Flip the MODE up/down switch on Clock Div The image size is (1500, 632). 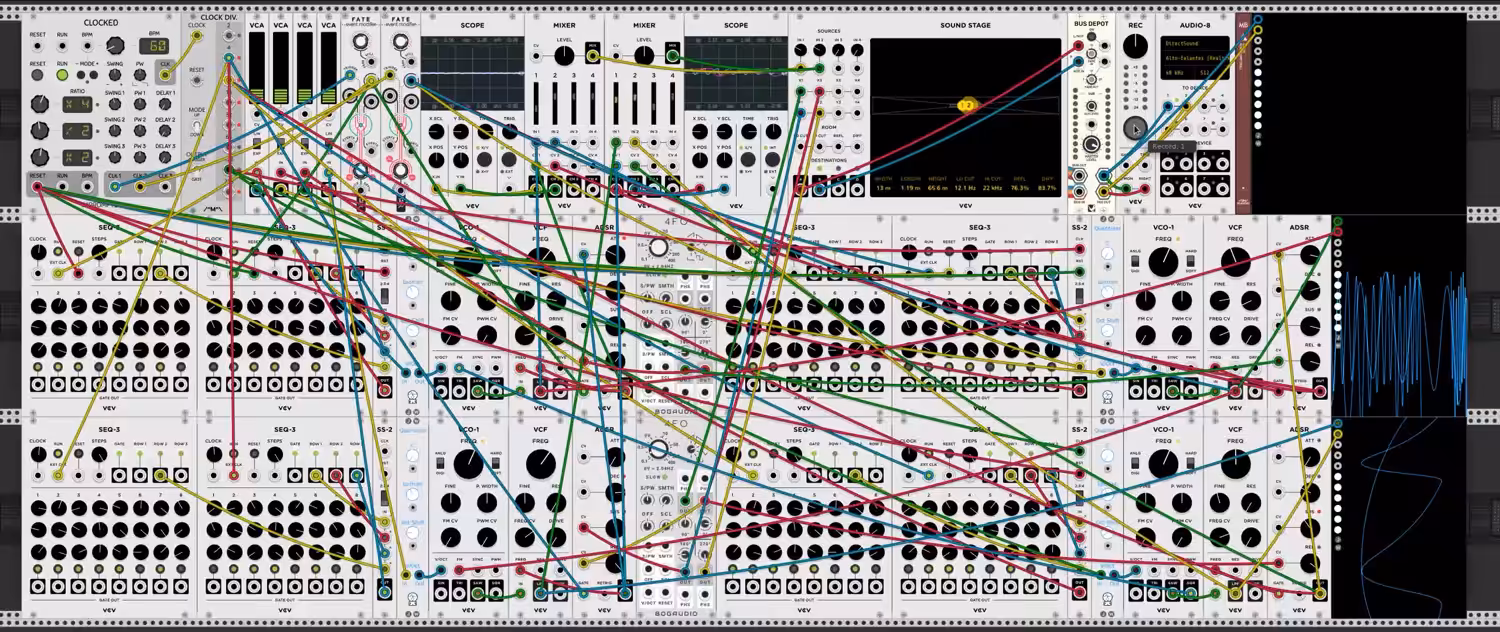[196, 125]
